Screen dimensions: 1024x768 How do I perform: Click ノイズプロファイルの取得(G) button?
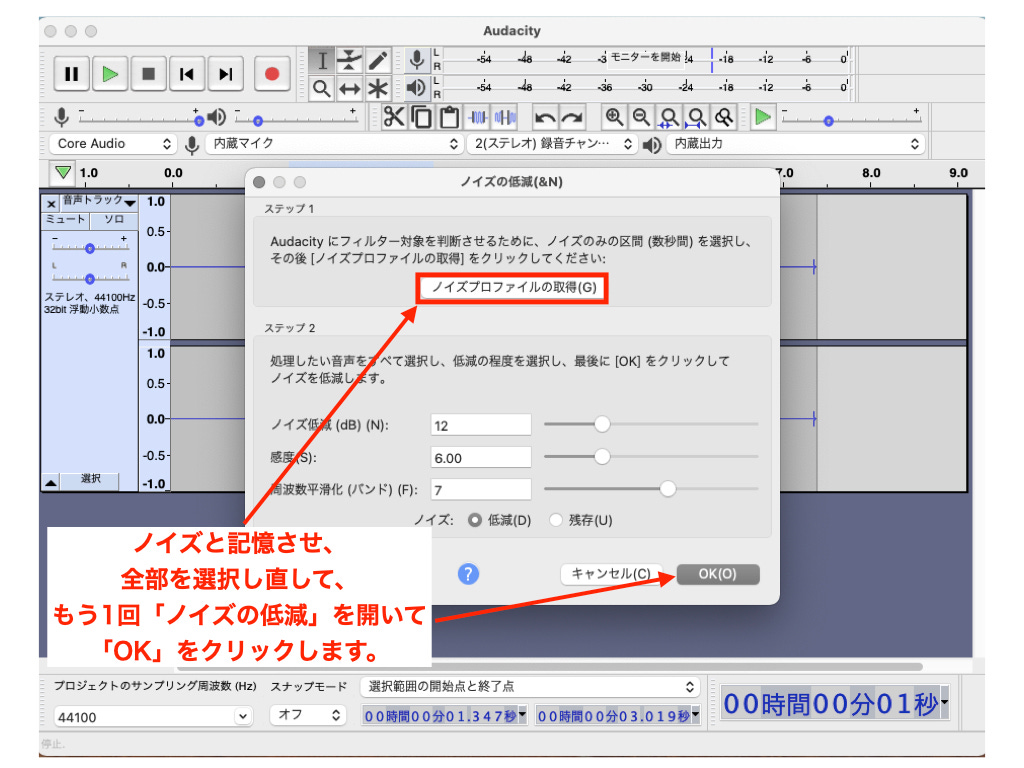click(513, 287)
